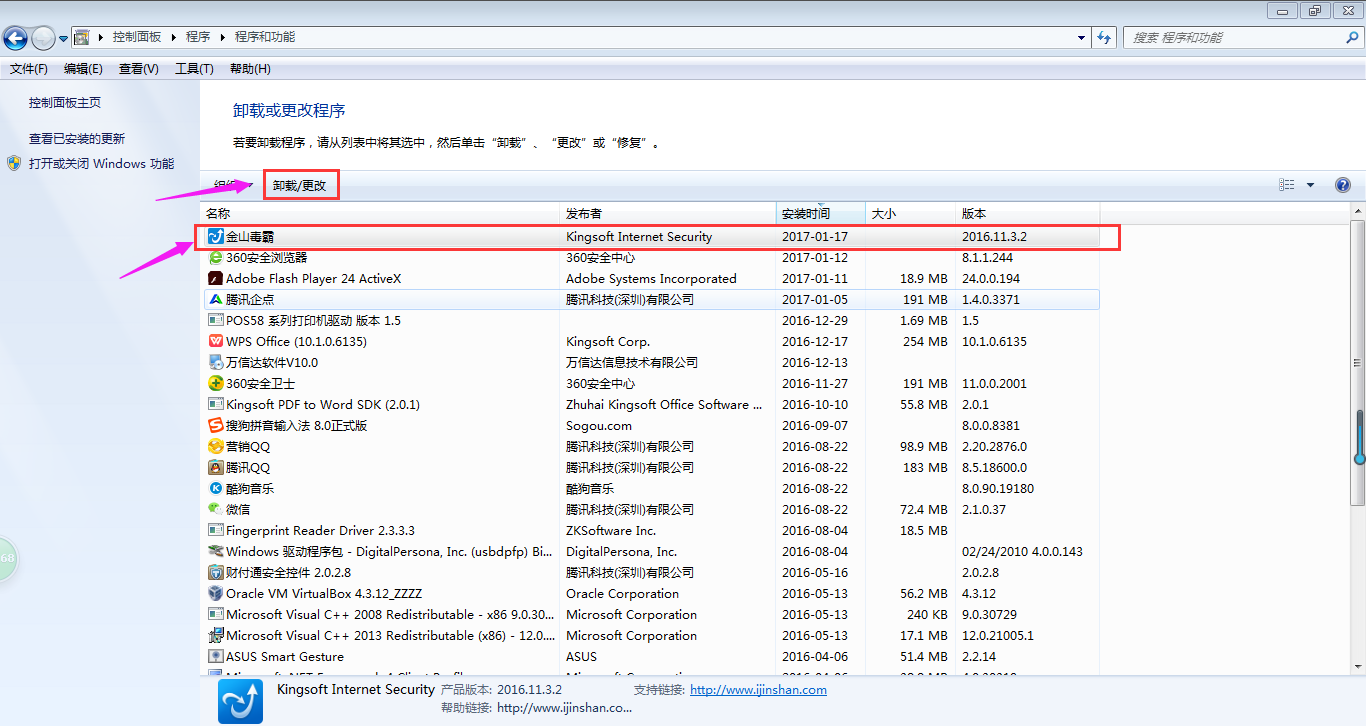Select size cell 98.9 MB

(x=924, y=447)
